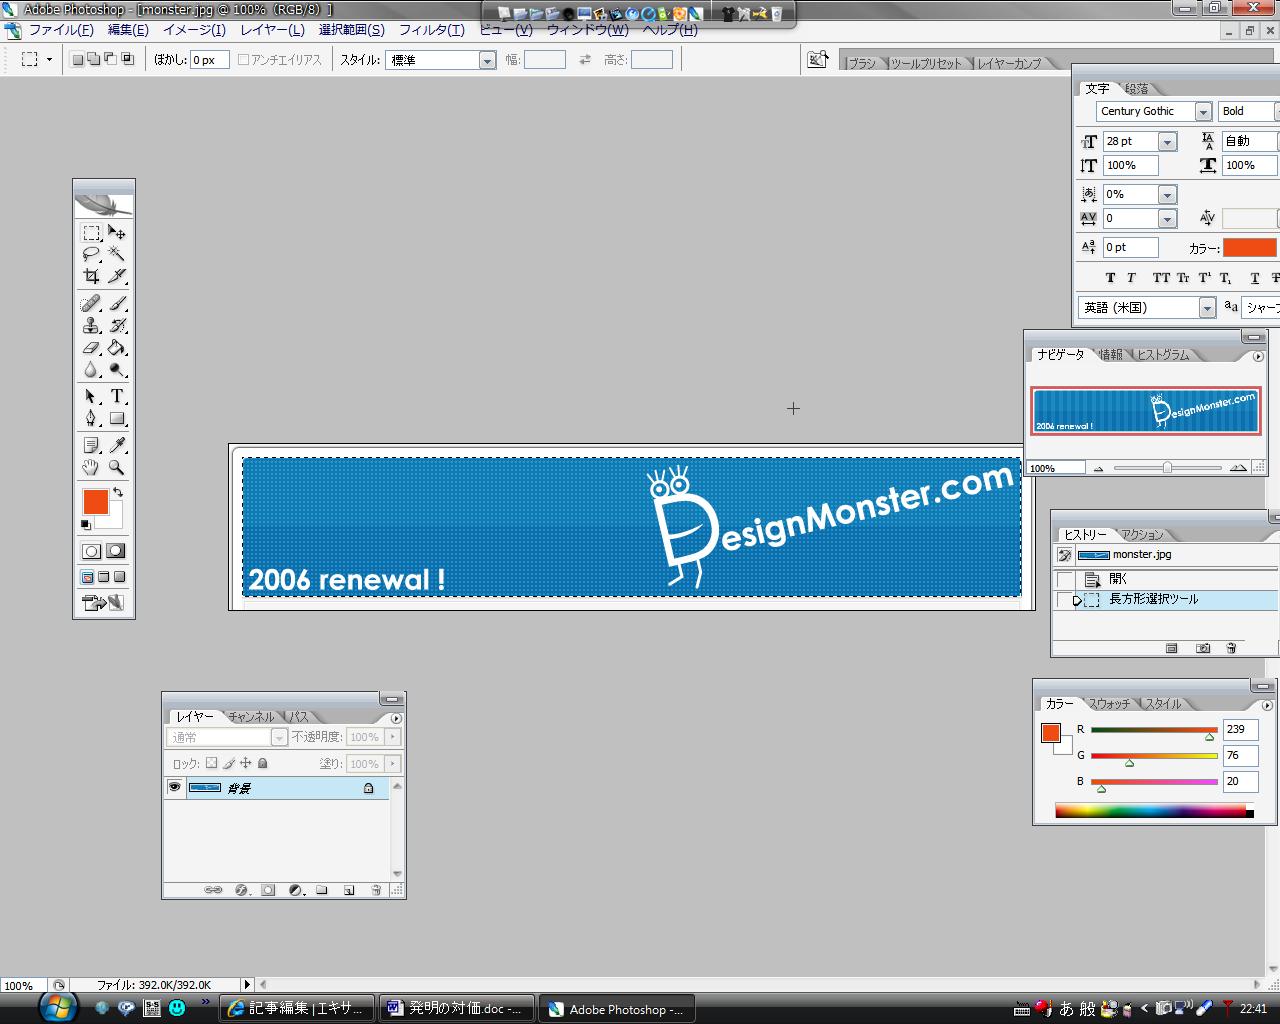1280x1024 pixels.
Task: Toggle lock position in Layers panel
Action: pos(246,763)
